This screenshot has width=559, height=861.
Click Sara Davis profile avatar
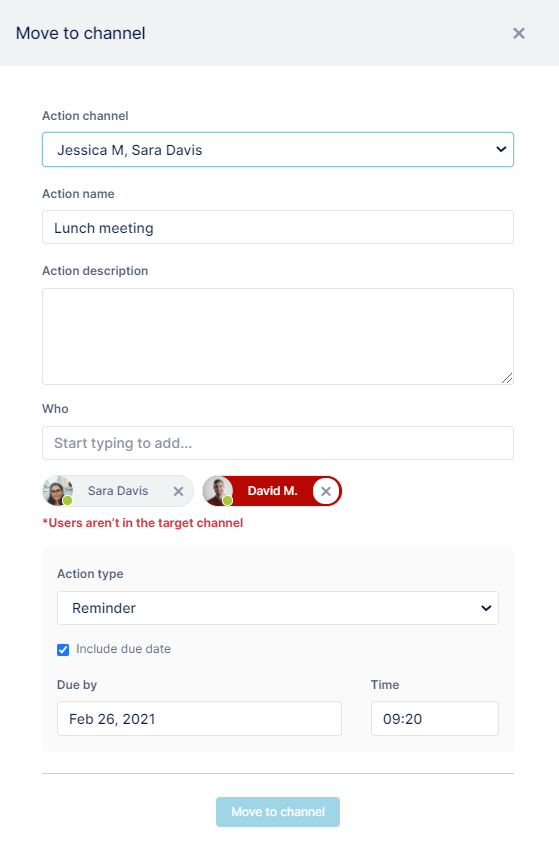point(58,491)
